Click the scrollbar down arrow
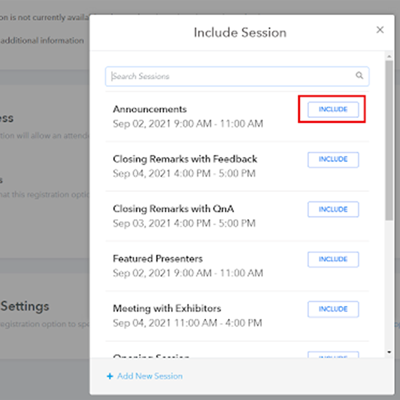The height and width of the screenshot is (400, 400). point(389,352)
